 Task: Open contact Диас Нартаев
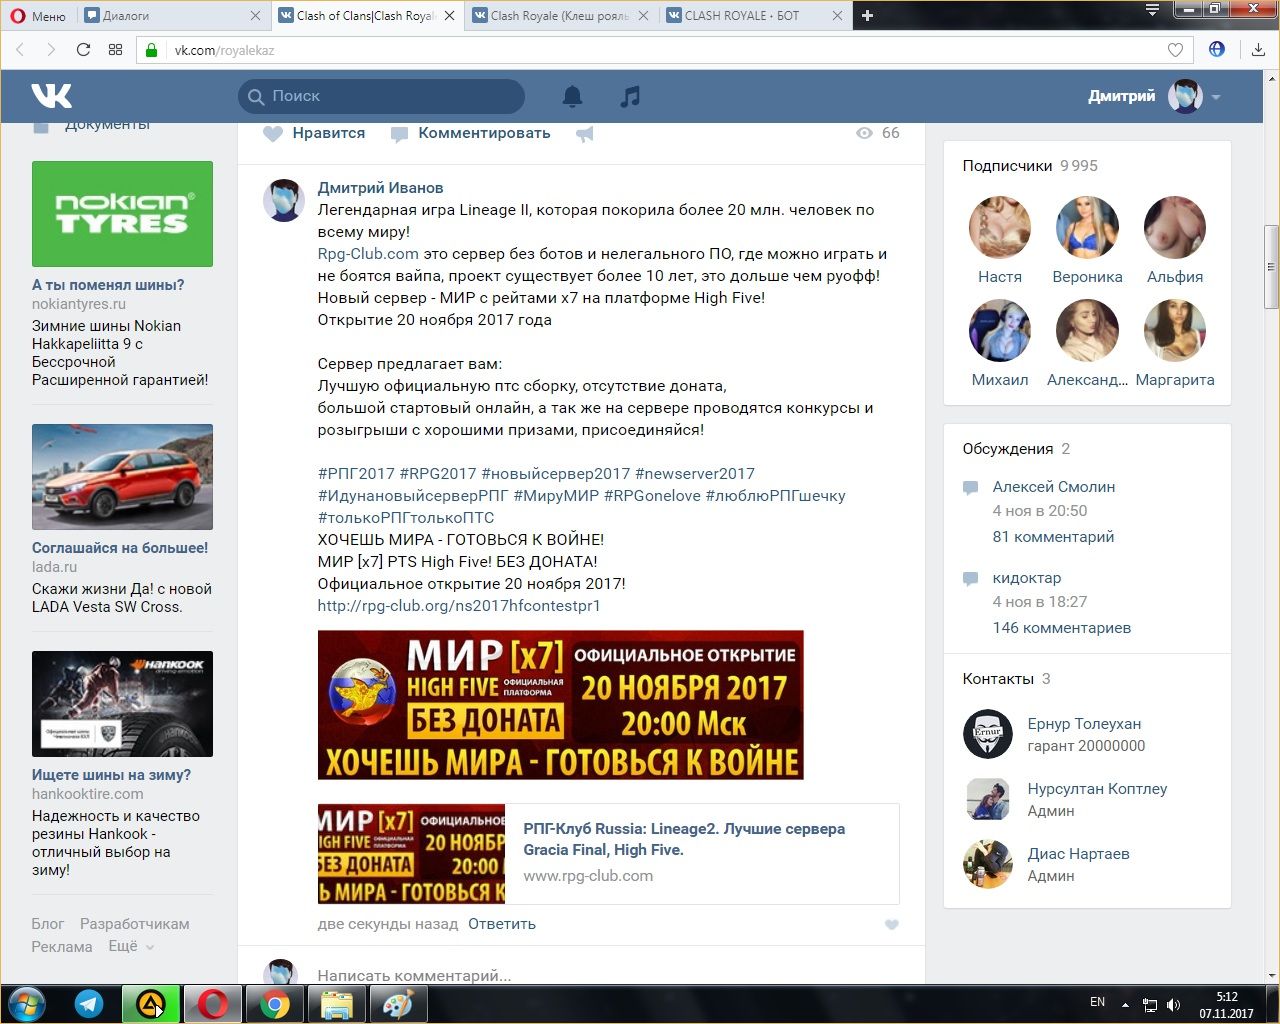1078,854
